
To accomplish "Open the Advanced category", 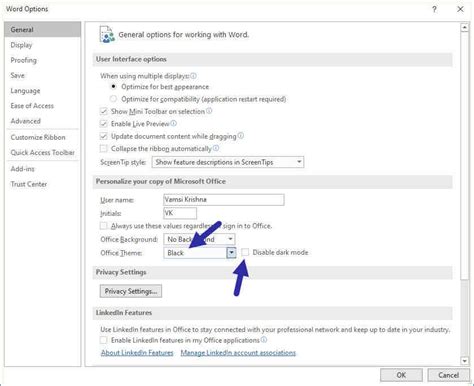I will [43, 121].
